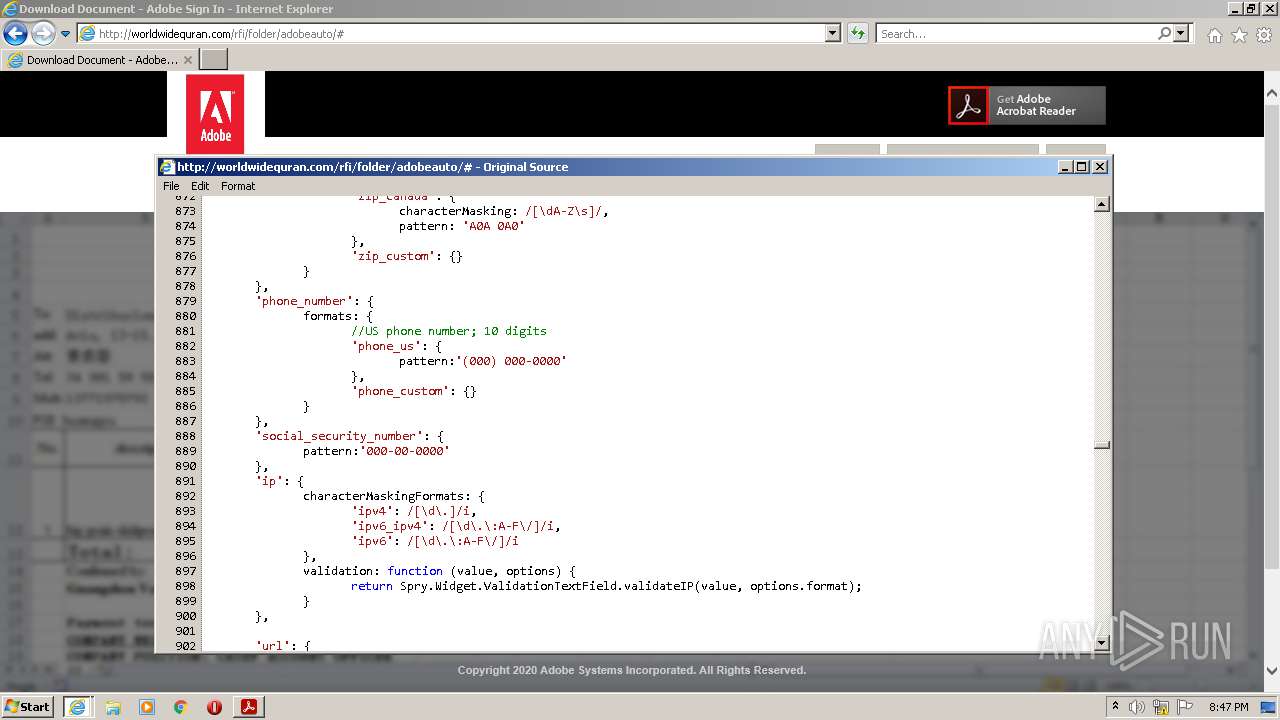1280x720 pixels.
Task: Select the Download Document - Adobe tab
Action: point(100,60)
